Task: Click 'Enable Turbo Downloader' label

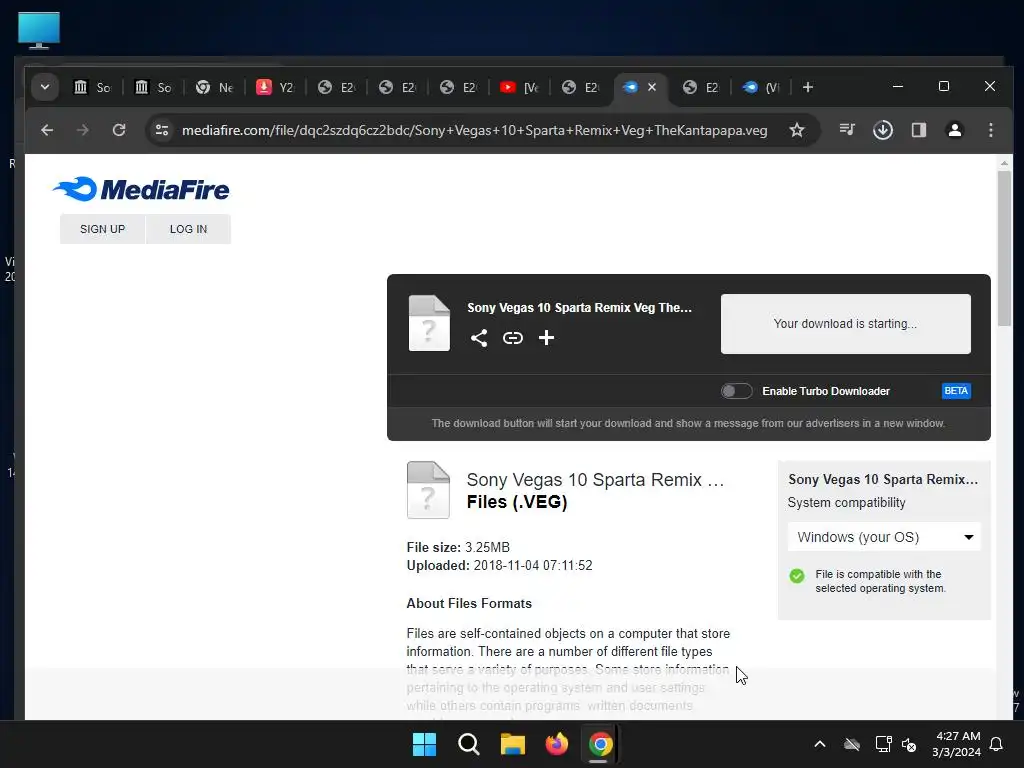Action: coord(825,391)
